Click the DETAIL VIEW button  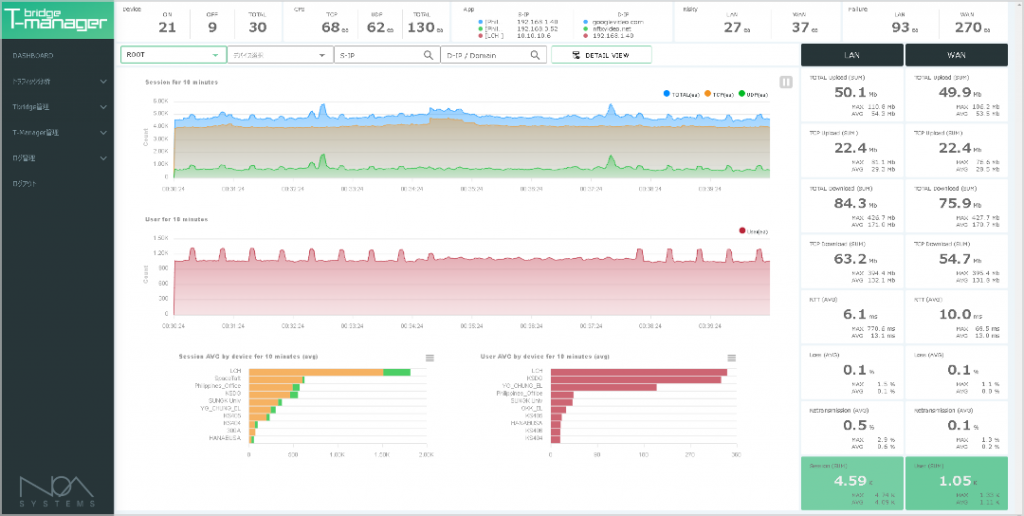click(x=601, y=55)
